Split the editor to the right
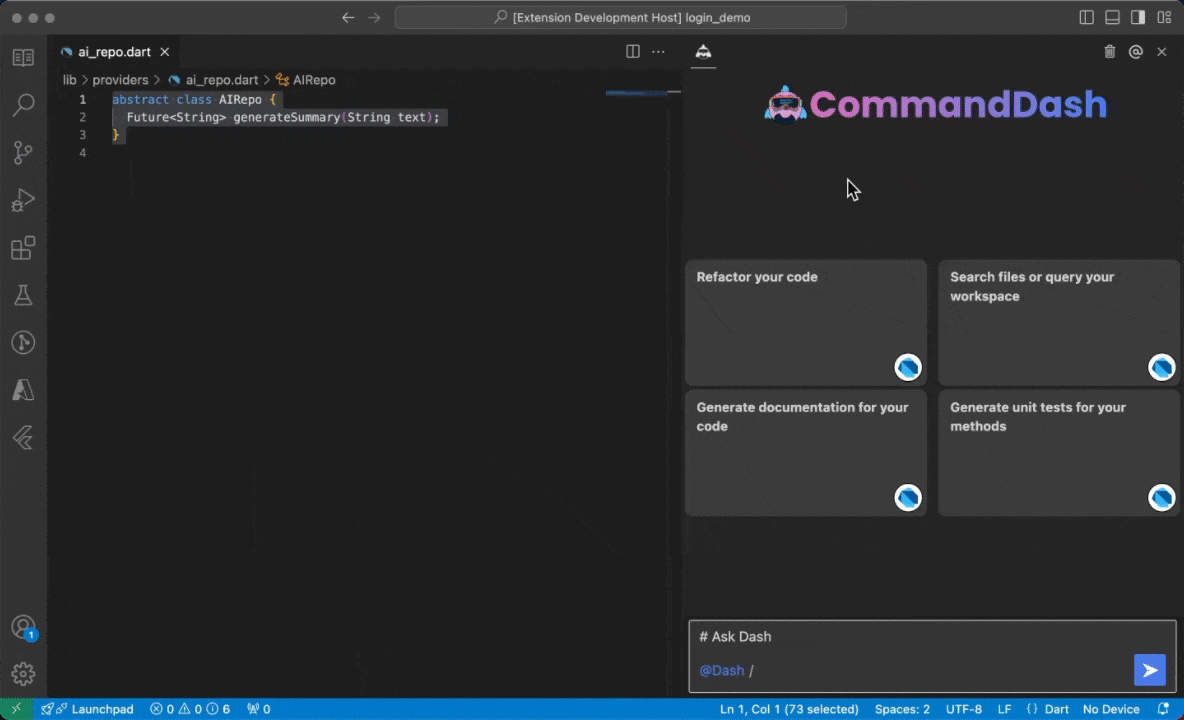The width and height of the screenshot is (1184, 720). point(633,51)
